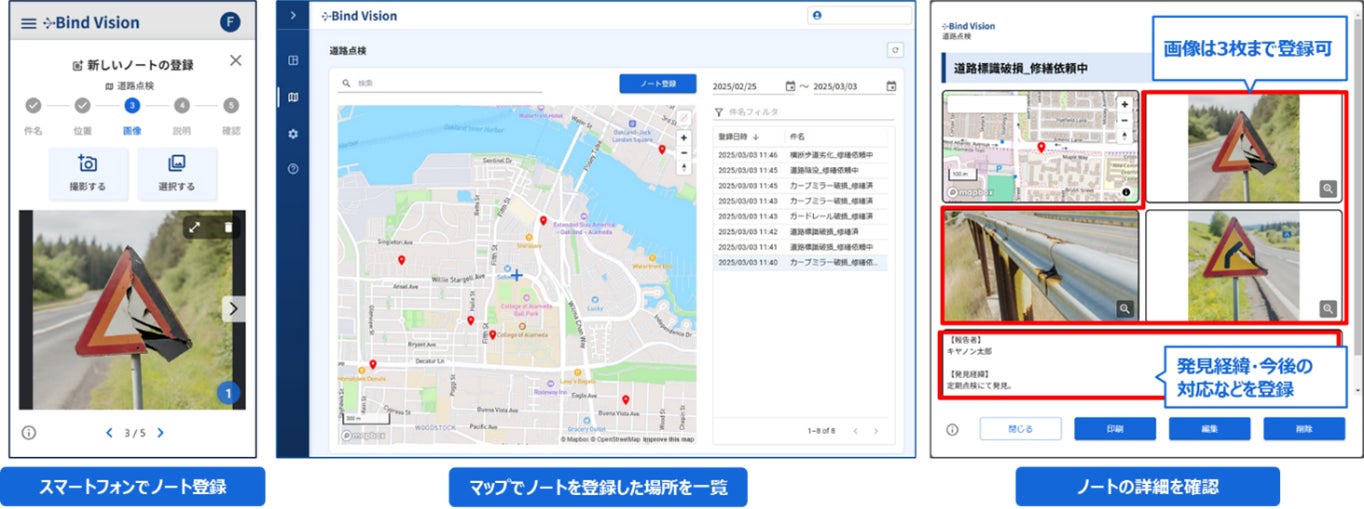Select step 3 画像 in the wizard
Viewport: 1364px width, 509px height.
131,105
